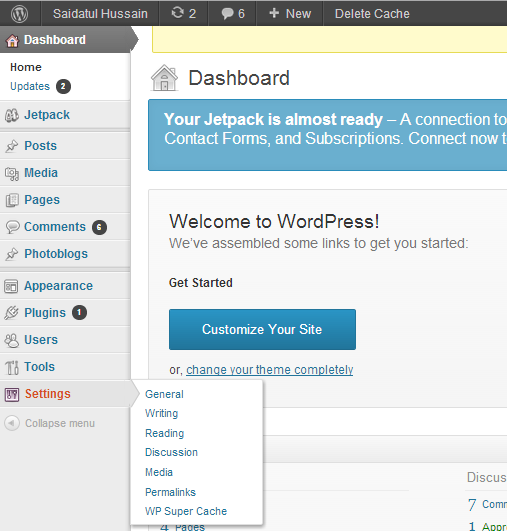Open the Users menu
Screen dimensions: 507x531
click(x=41, y=340)
